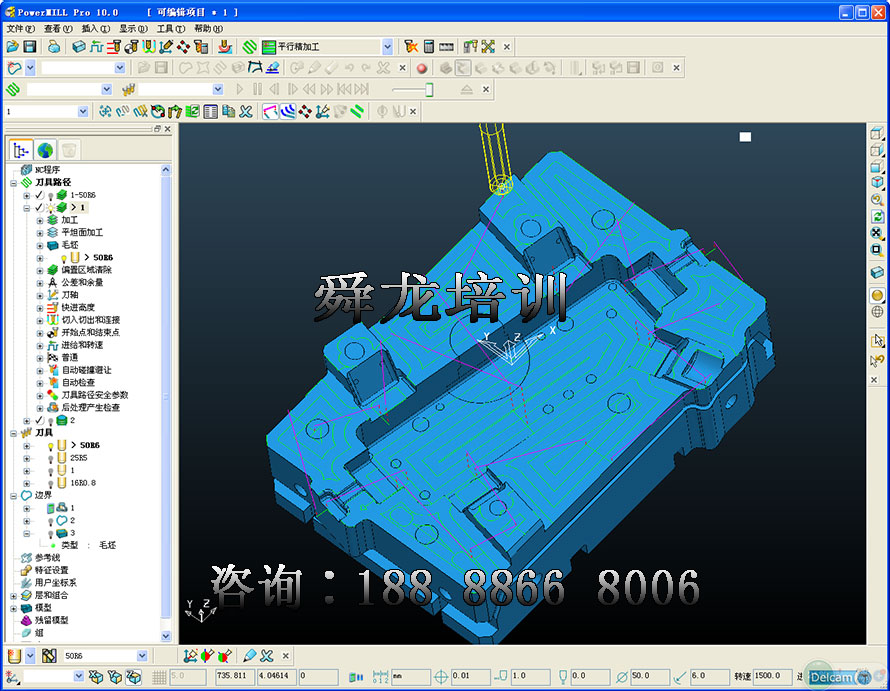Viewport: 890px width, 691px height.
Task: Open the 帮助 menu
Action: 208,28
